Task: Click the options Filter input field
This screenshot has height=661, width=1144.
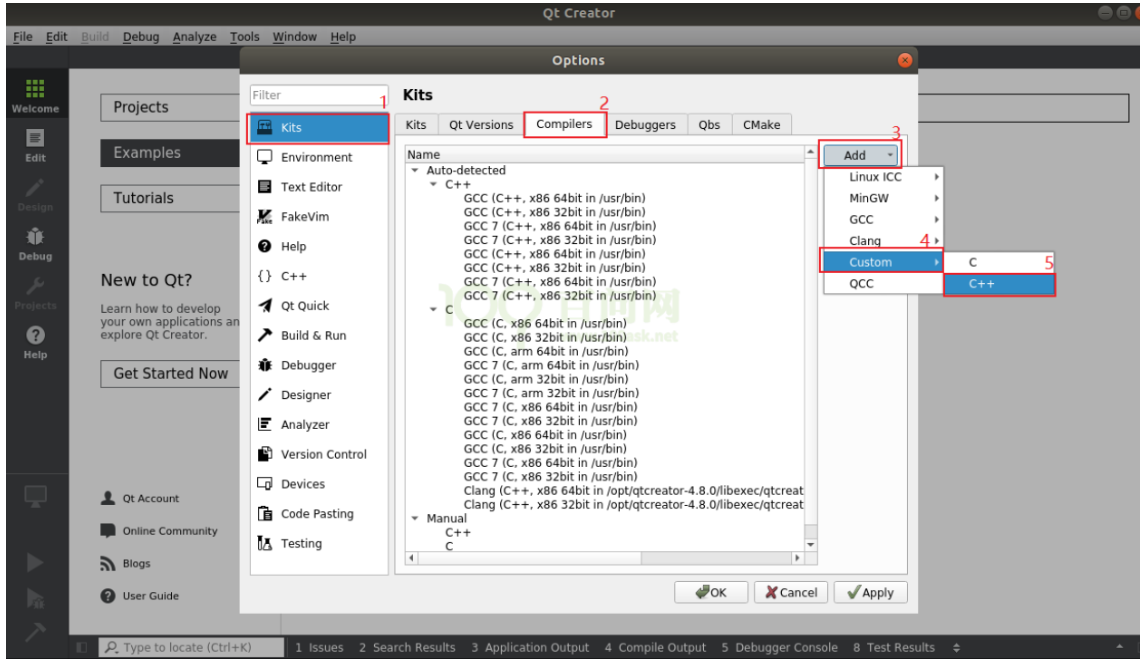Action: pyautogui.click(x=318, y=95)
